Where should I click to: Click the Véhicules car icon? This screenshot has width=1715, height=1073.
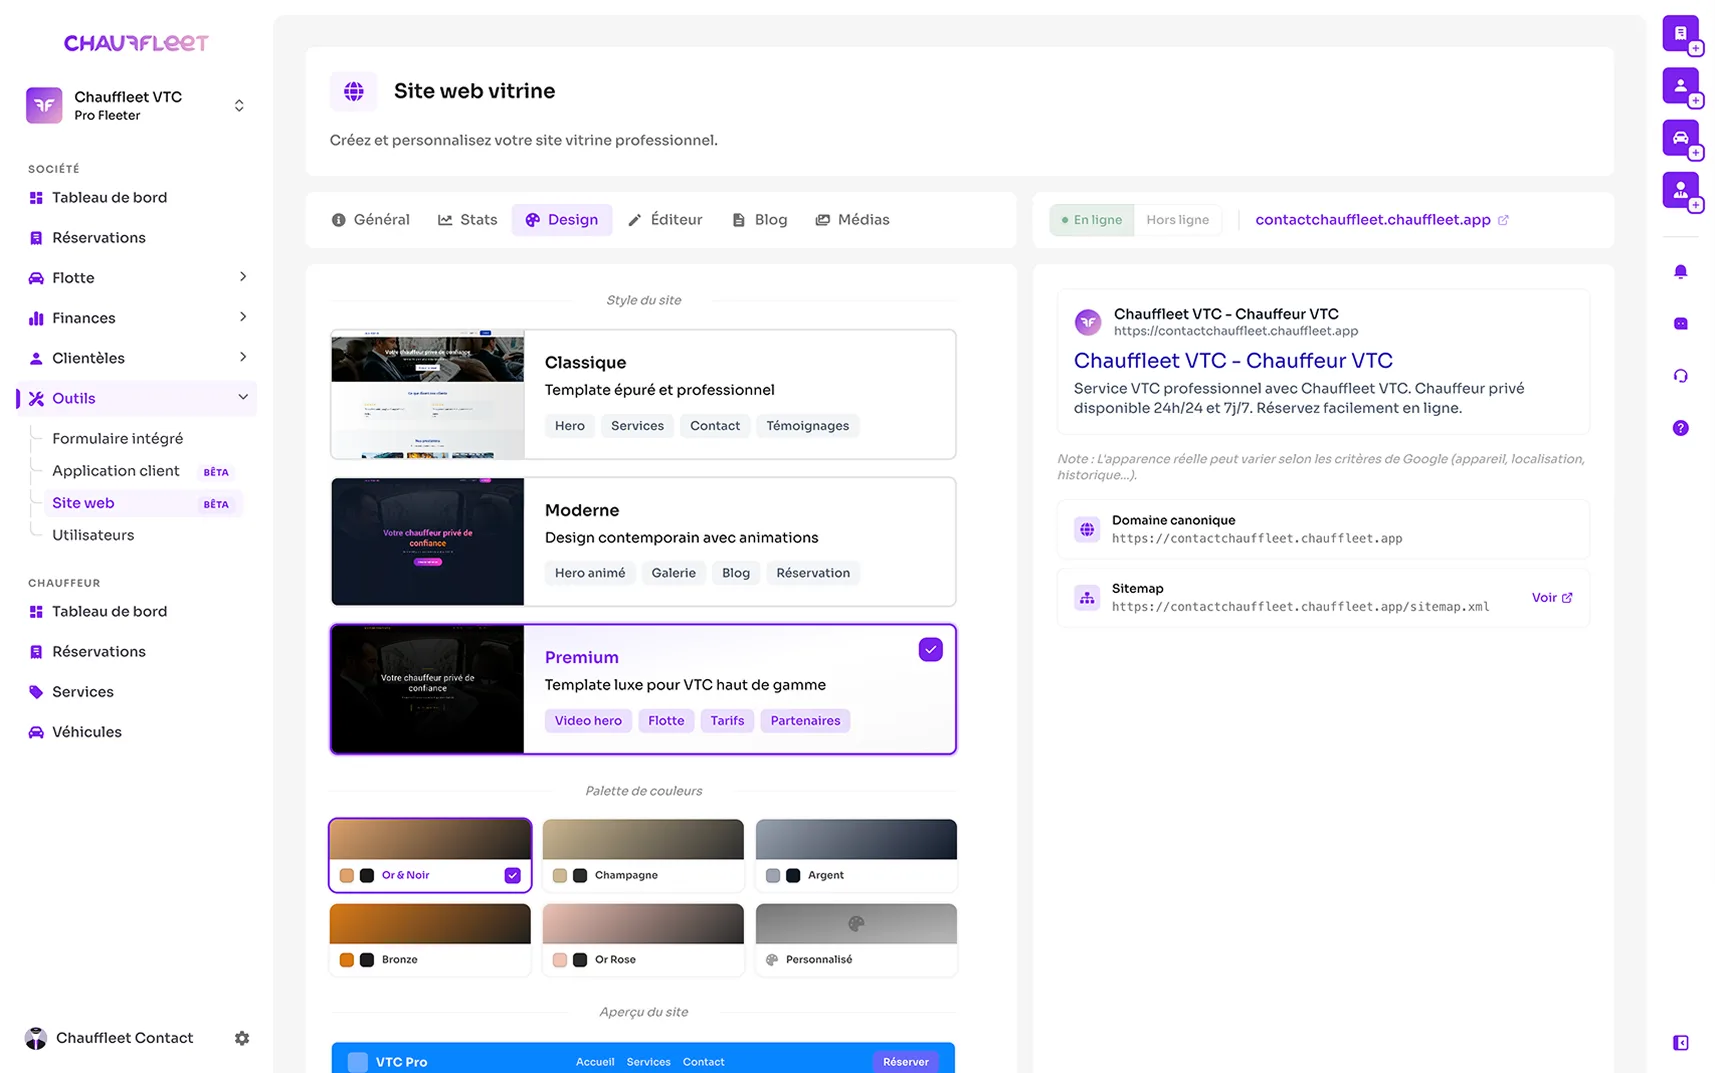tap(36, 732)
